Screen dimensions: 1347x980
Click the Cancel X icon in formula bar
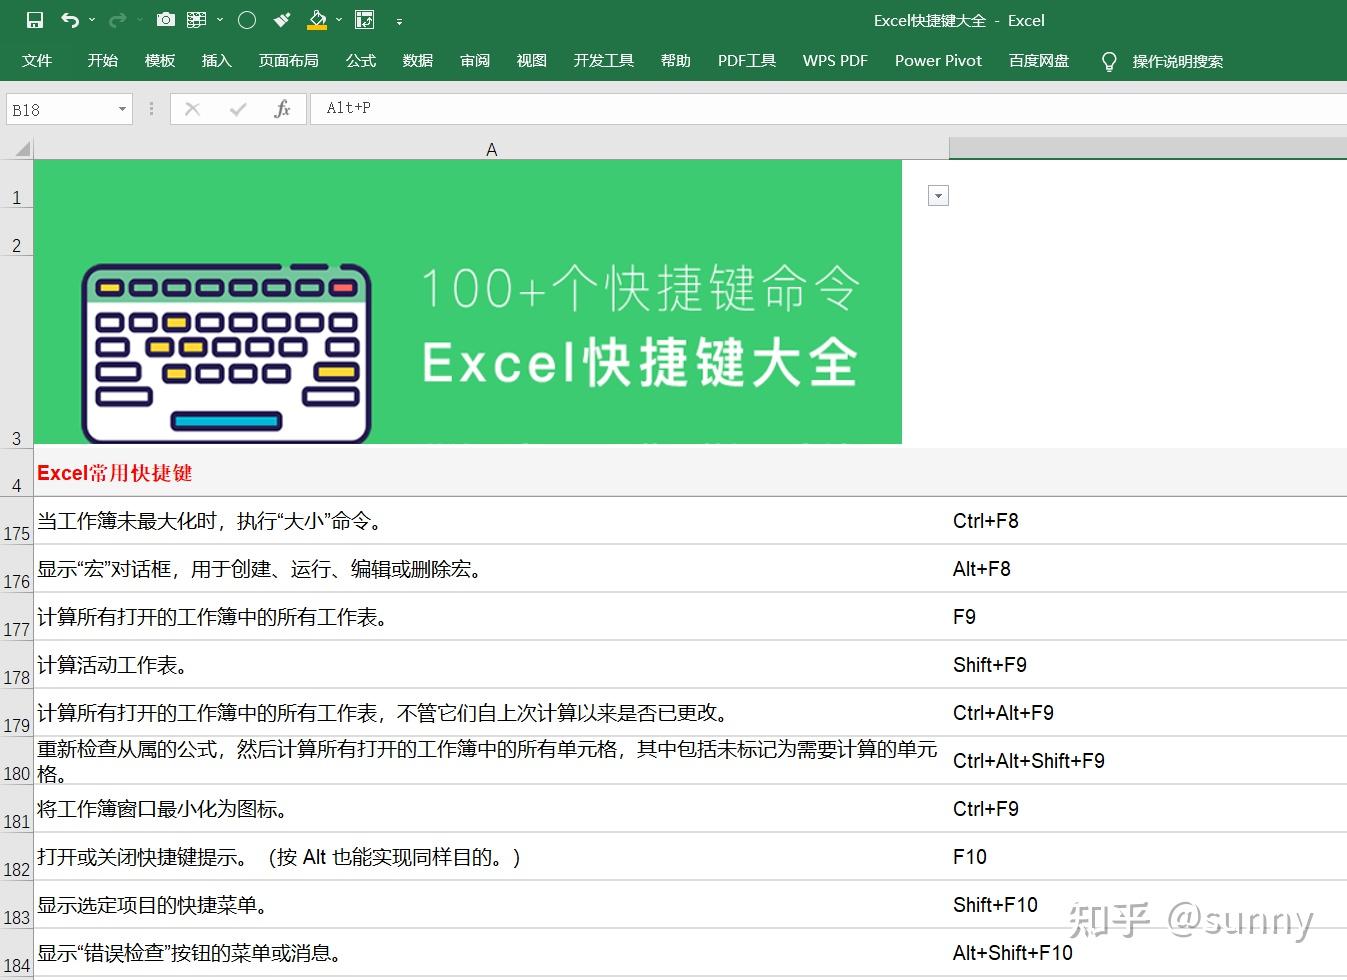coord(193,109)
